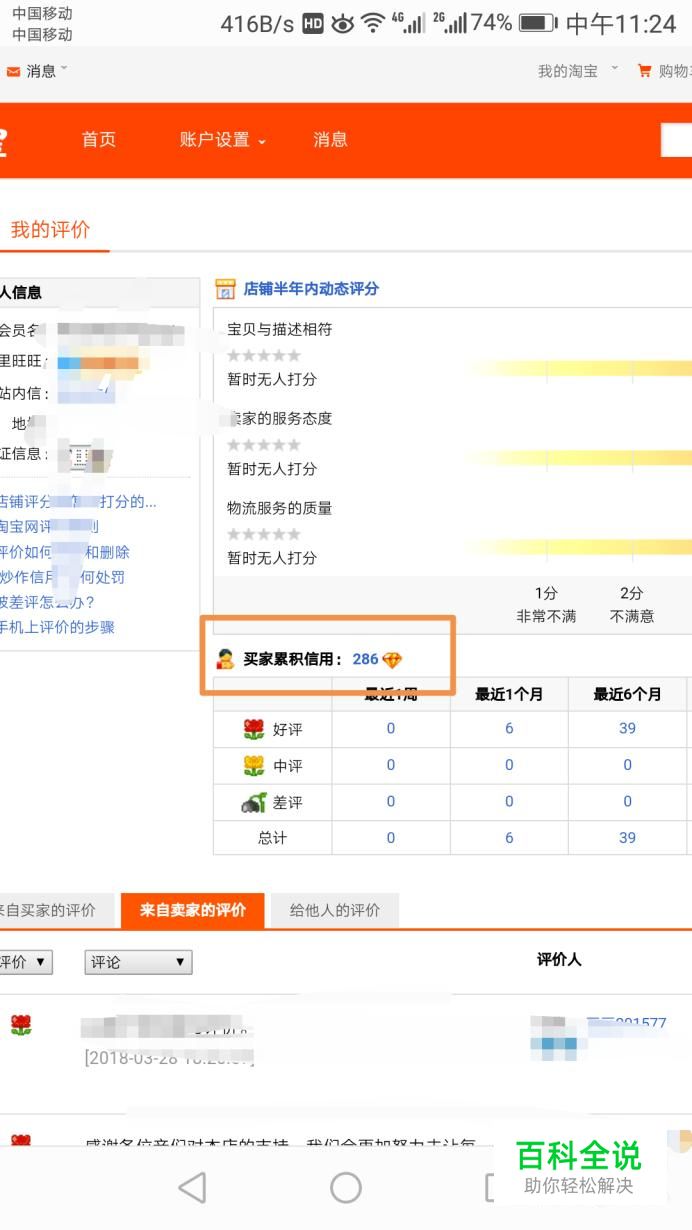Open the 手机上评价的步骤 help link
Screen dimensions: 692x1230
[57, 627]
